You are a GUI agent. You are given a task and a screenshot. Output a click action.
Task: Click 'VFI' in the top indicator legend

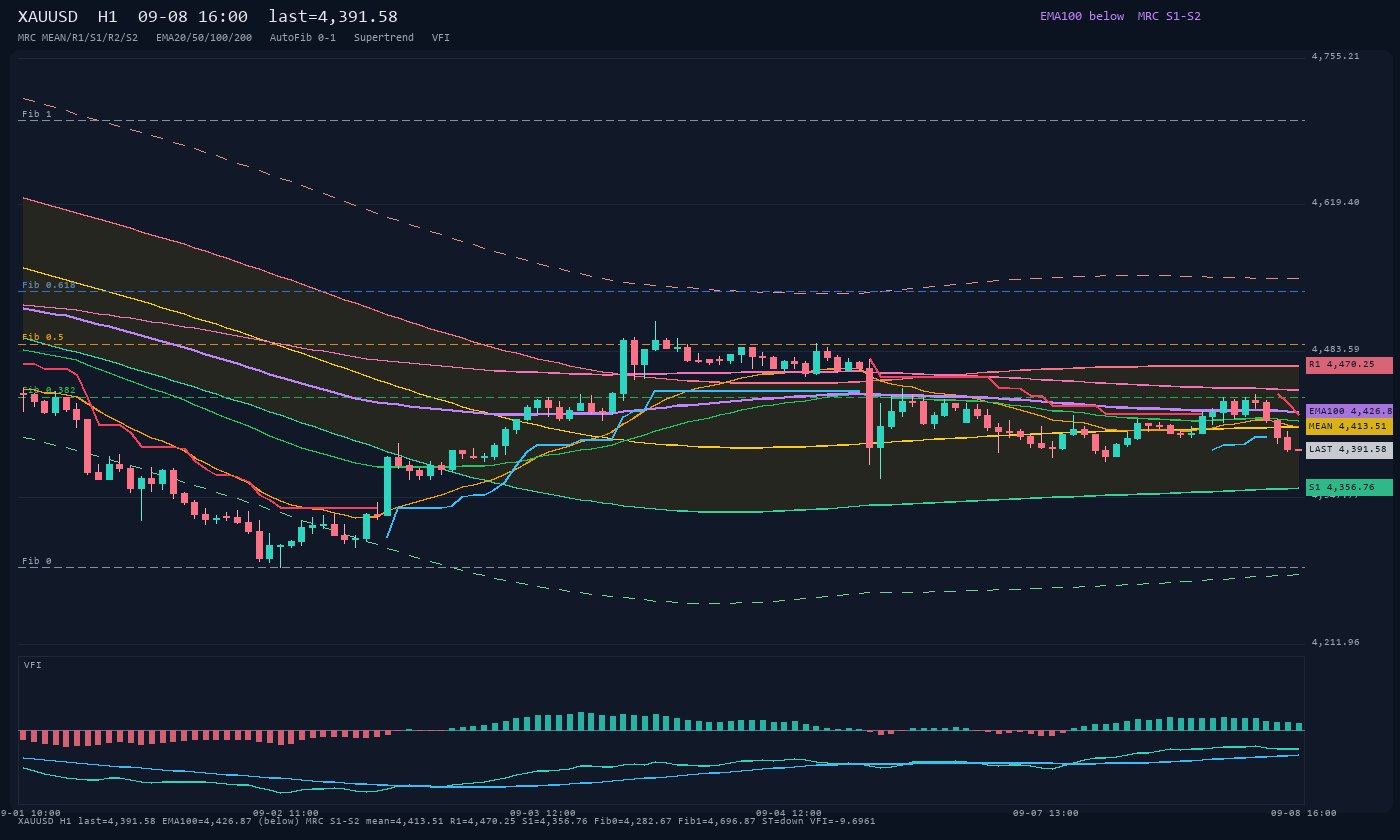(441, 38)
